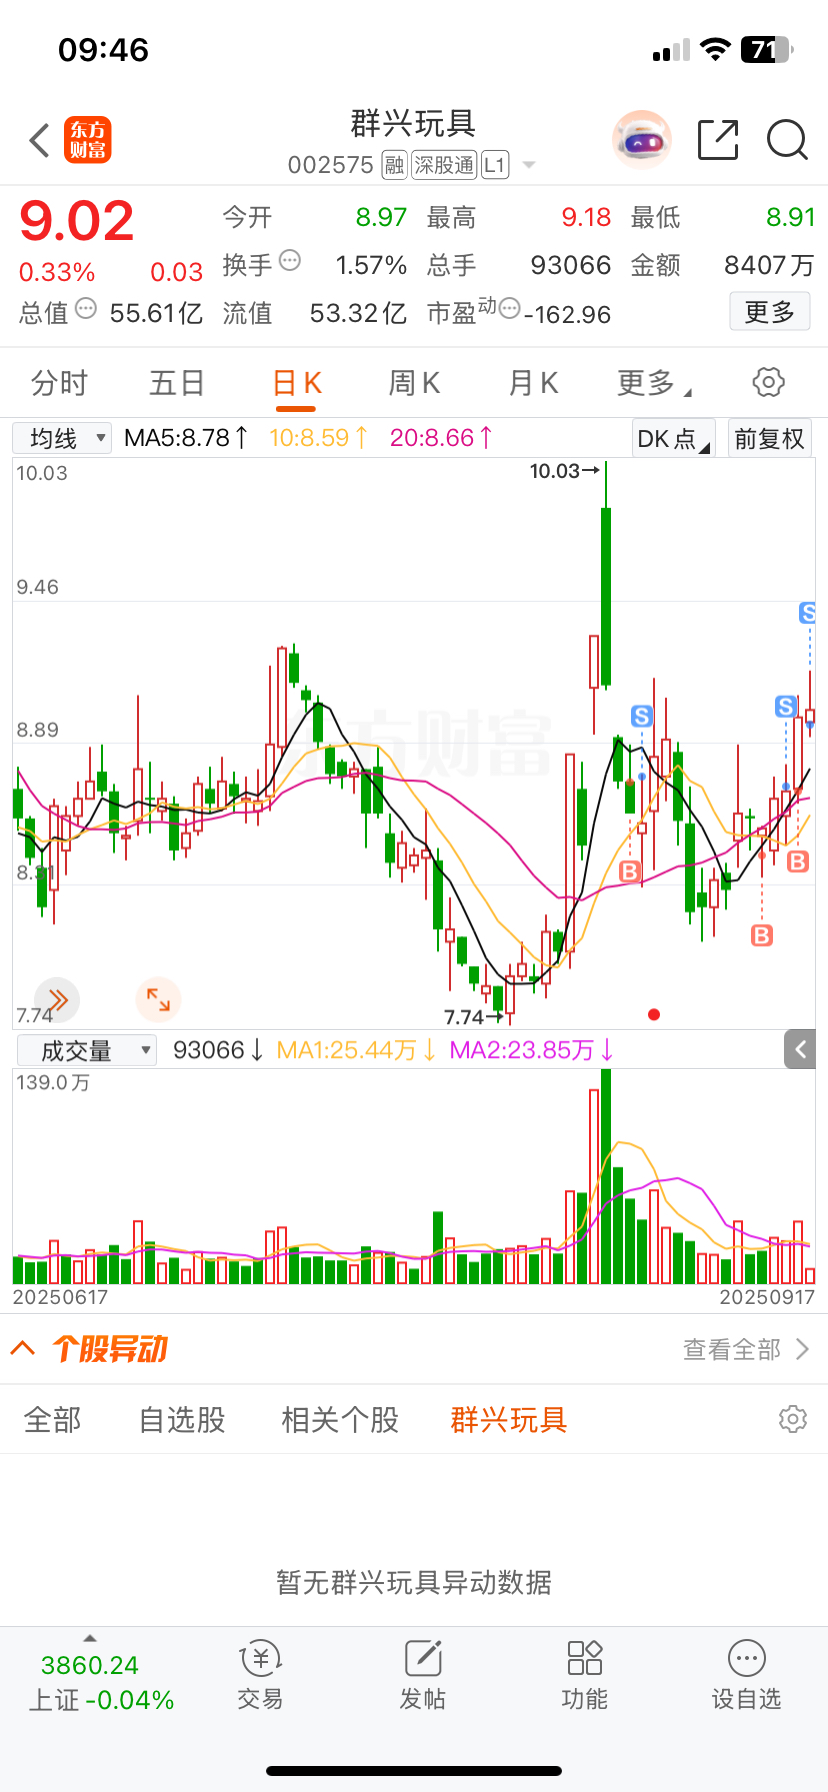Open search with the magnifier icon
The image size is (828, 1792).
click(x=787, y=140)
